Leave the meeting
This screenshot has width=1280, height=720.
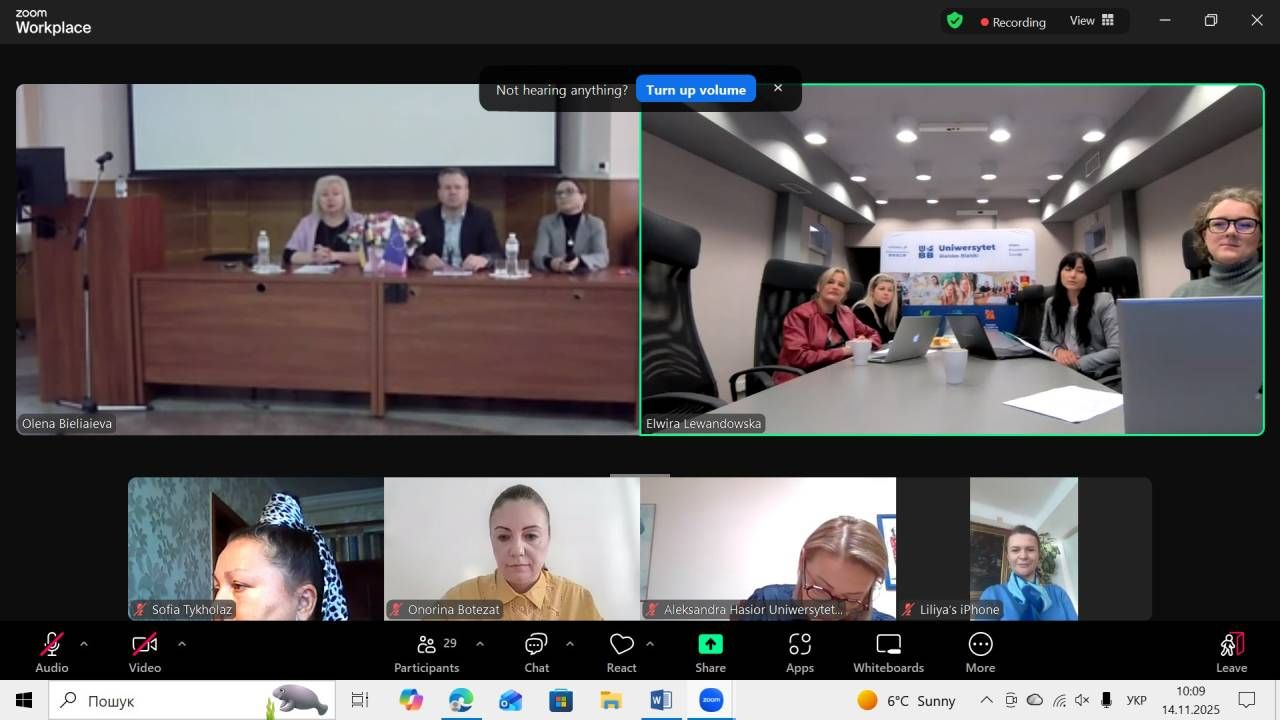pyautogui.click(x=1231, y=652)
